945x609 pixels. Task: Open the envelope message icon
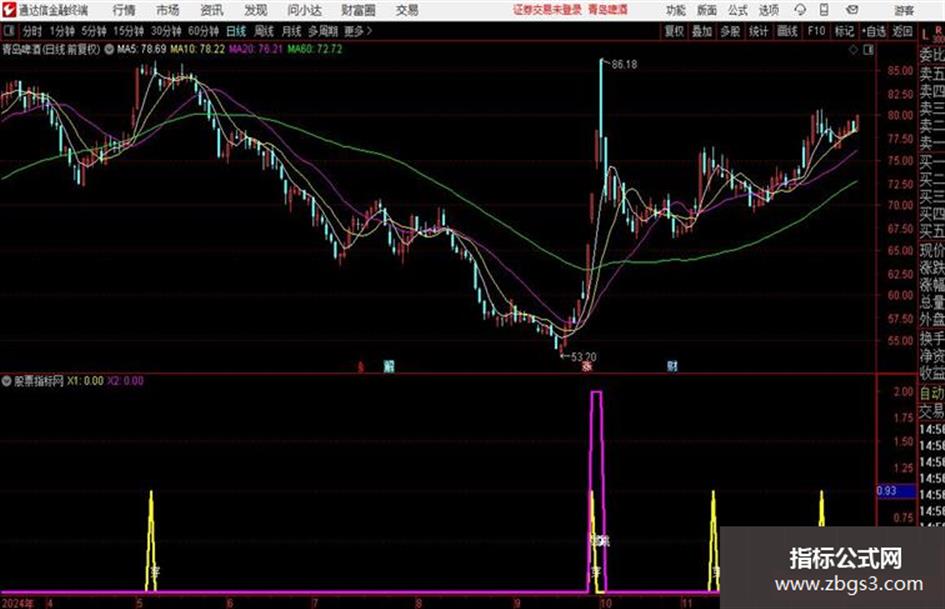[x=852, y=10]
